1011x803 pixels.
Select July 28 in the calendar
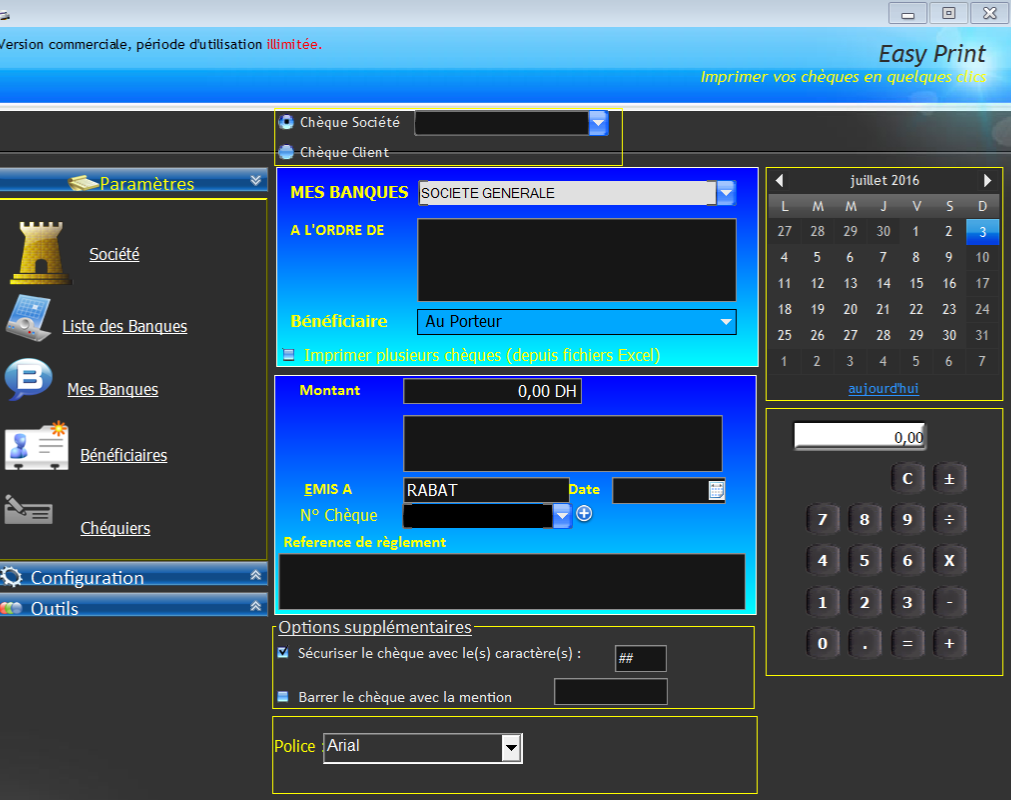(883, 335)
